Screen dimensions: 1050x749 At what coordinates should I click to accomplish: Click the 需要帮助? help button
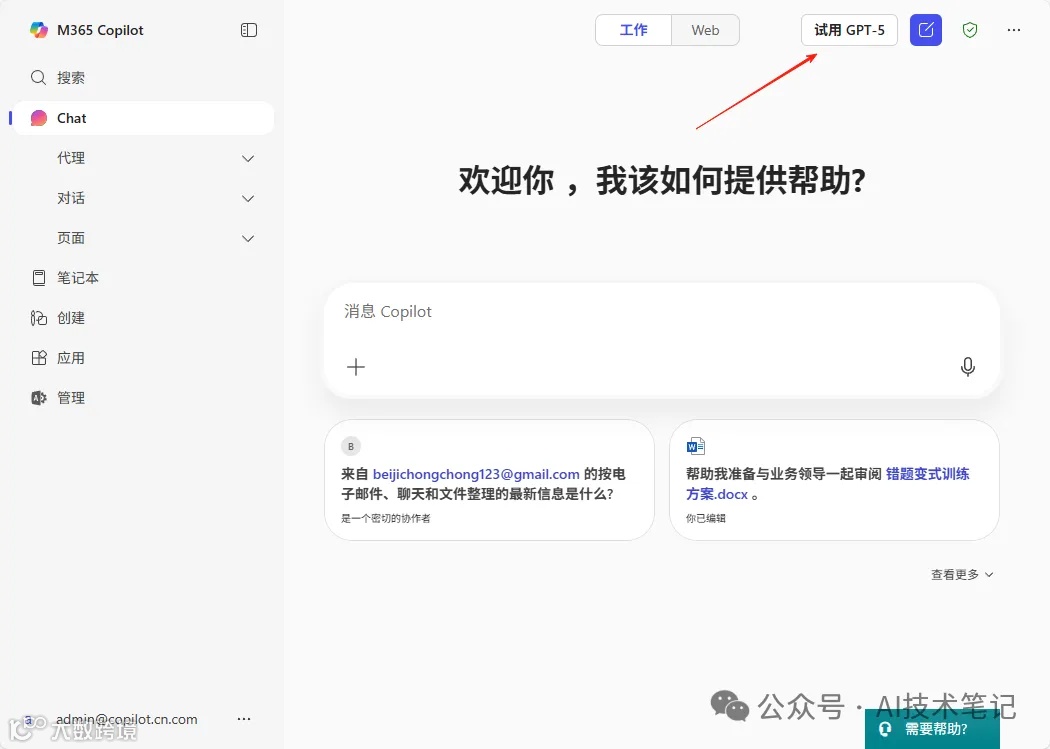pyautogui.click(x=932, y=729)
